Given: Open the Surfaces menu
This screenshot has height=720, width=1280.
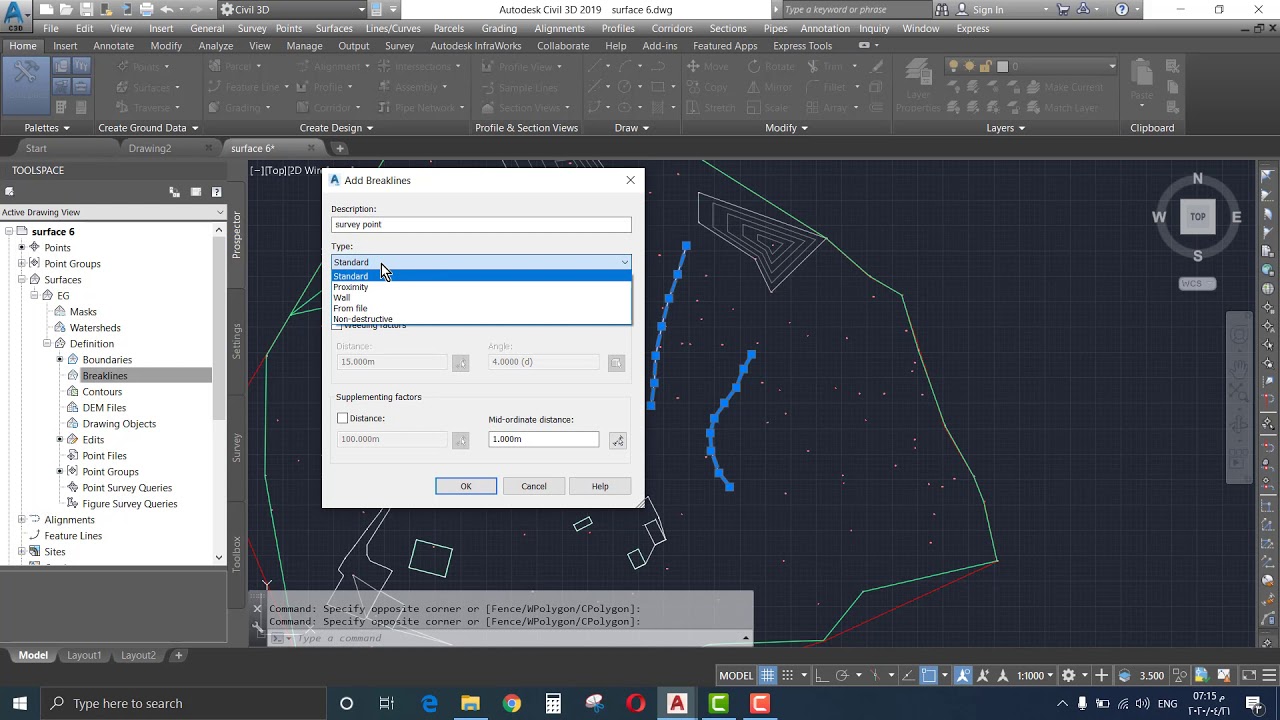Looking at the screenshot, I should tap(334, 28).
